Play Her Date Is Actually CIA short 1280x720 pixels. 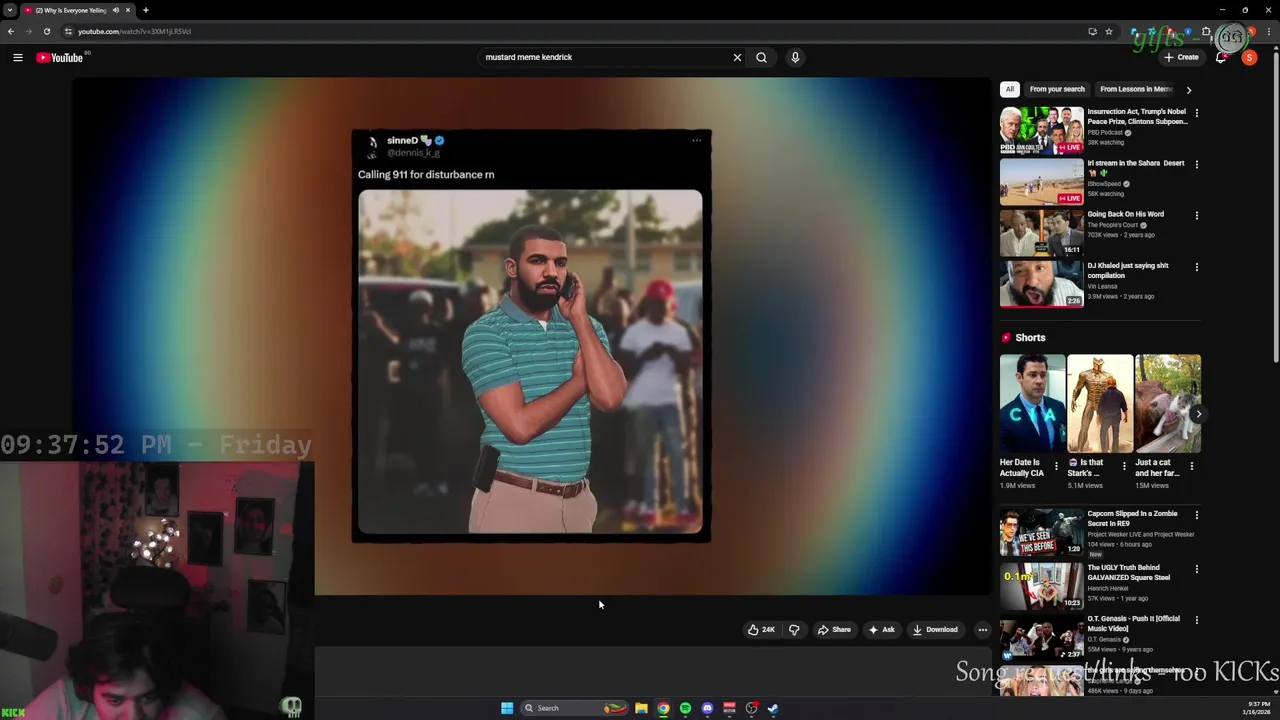point(1032,403)
